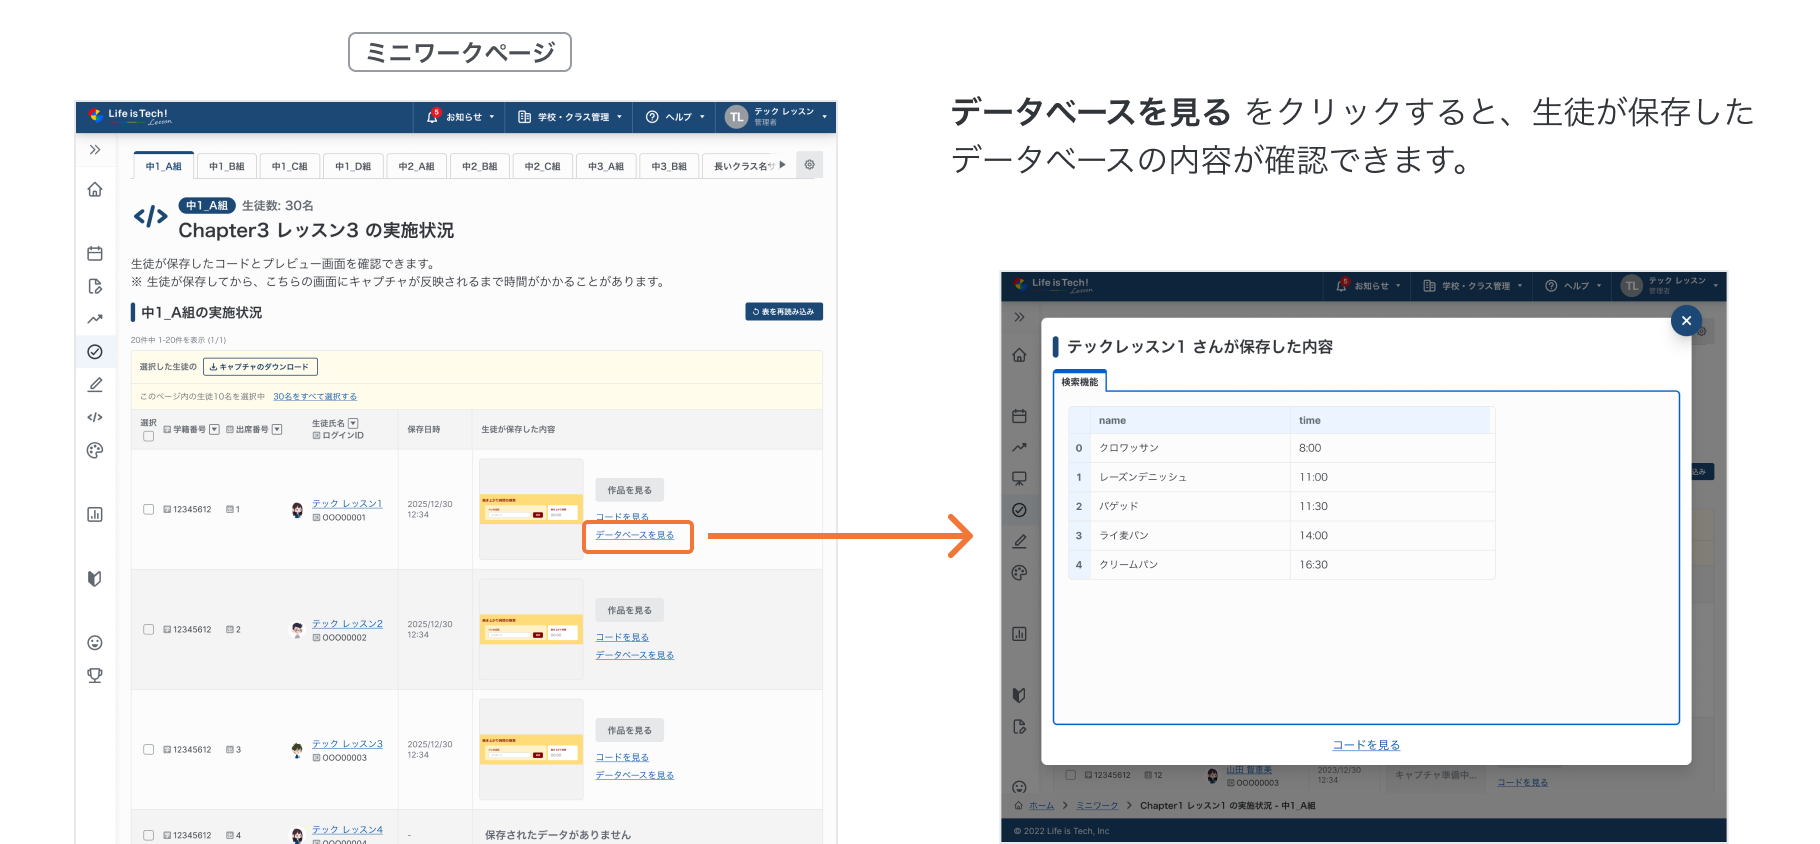The width and height of the screenshot is (1820, 844).
Task: Expand the left sidebar with the double-chevron icon
Action: (95, 150)
